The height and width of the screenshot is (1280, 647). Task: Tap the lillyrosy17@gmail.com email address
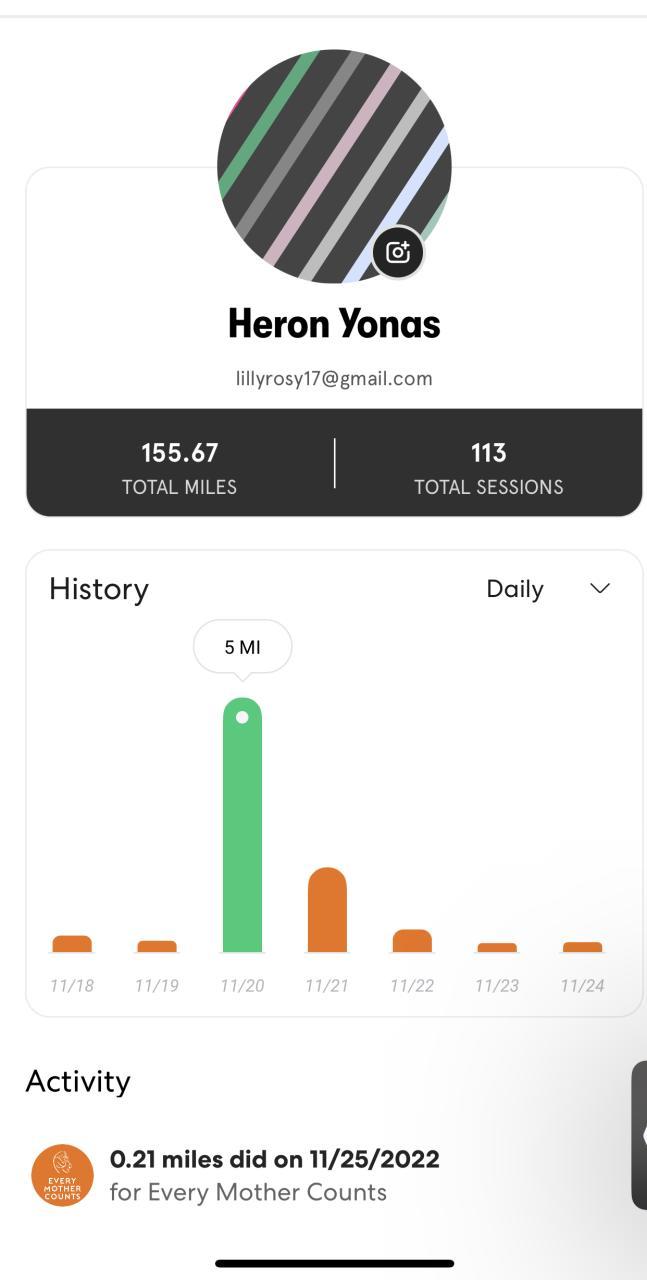coord(334,378)
